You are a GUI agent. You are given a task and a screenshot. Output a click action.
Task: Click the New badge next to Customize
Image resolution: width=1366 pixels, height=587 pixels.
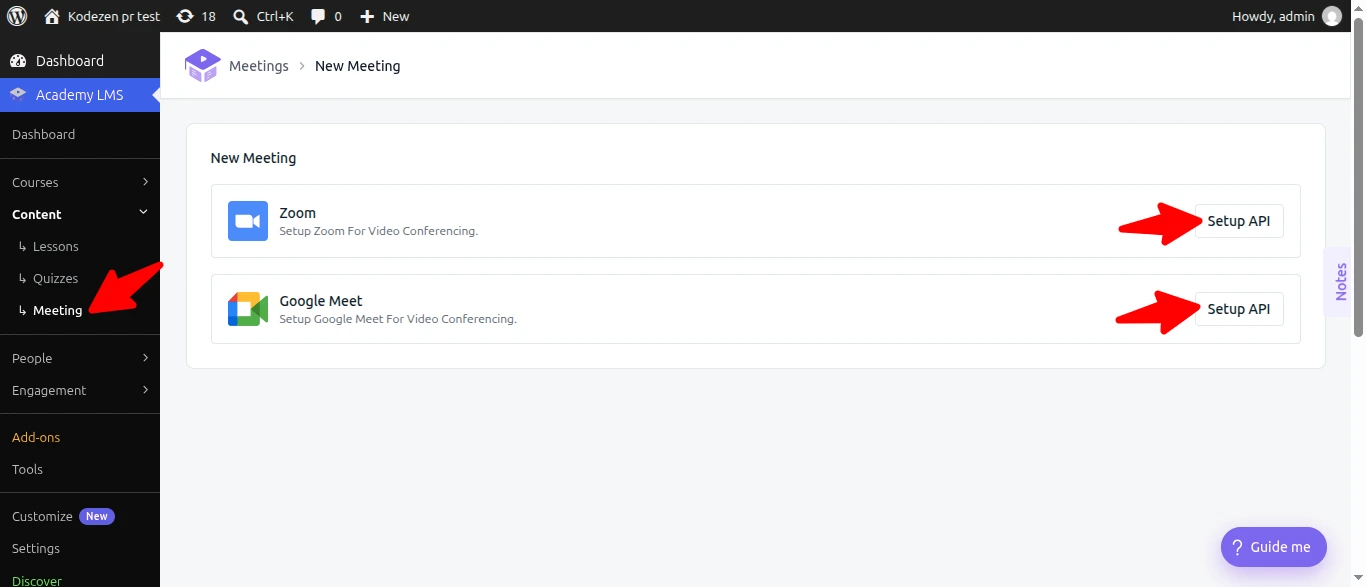coord(97,516)
